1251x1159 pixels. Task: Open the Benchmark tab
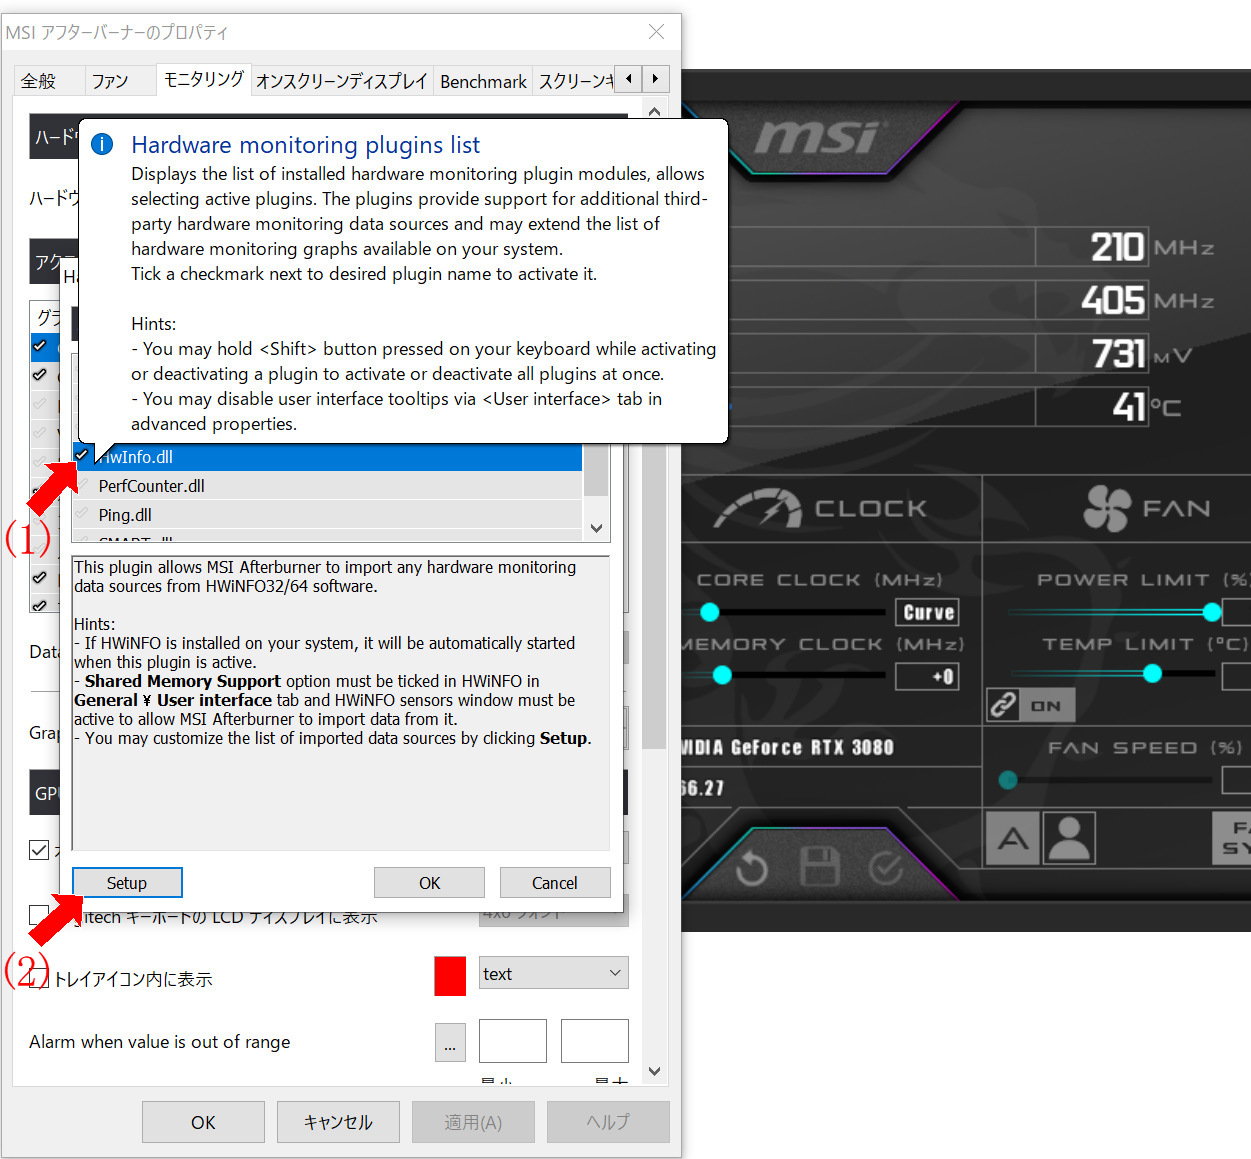coord(483,81)
